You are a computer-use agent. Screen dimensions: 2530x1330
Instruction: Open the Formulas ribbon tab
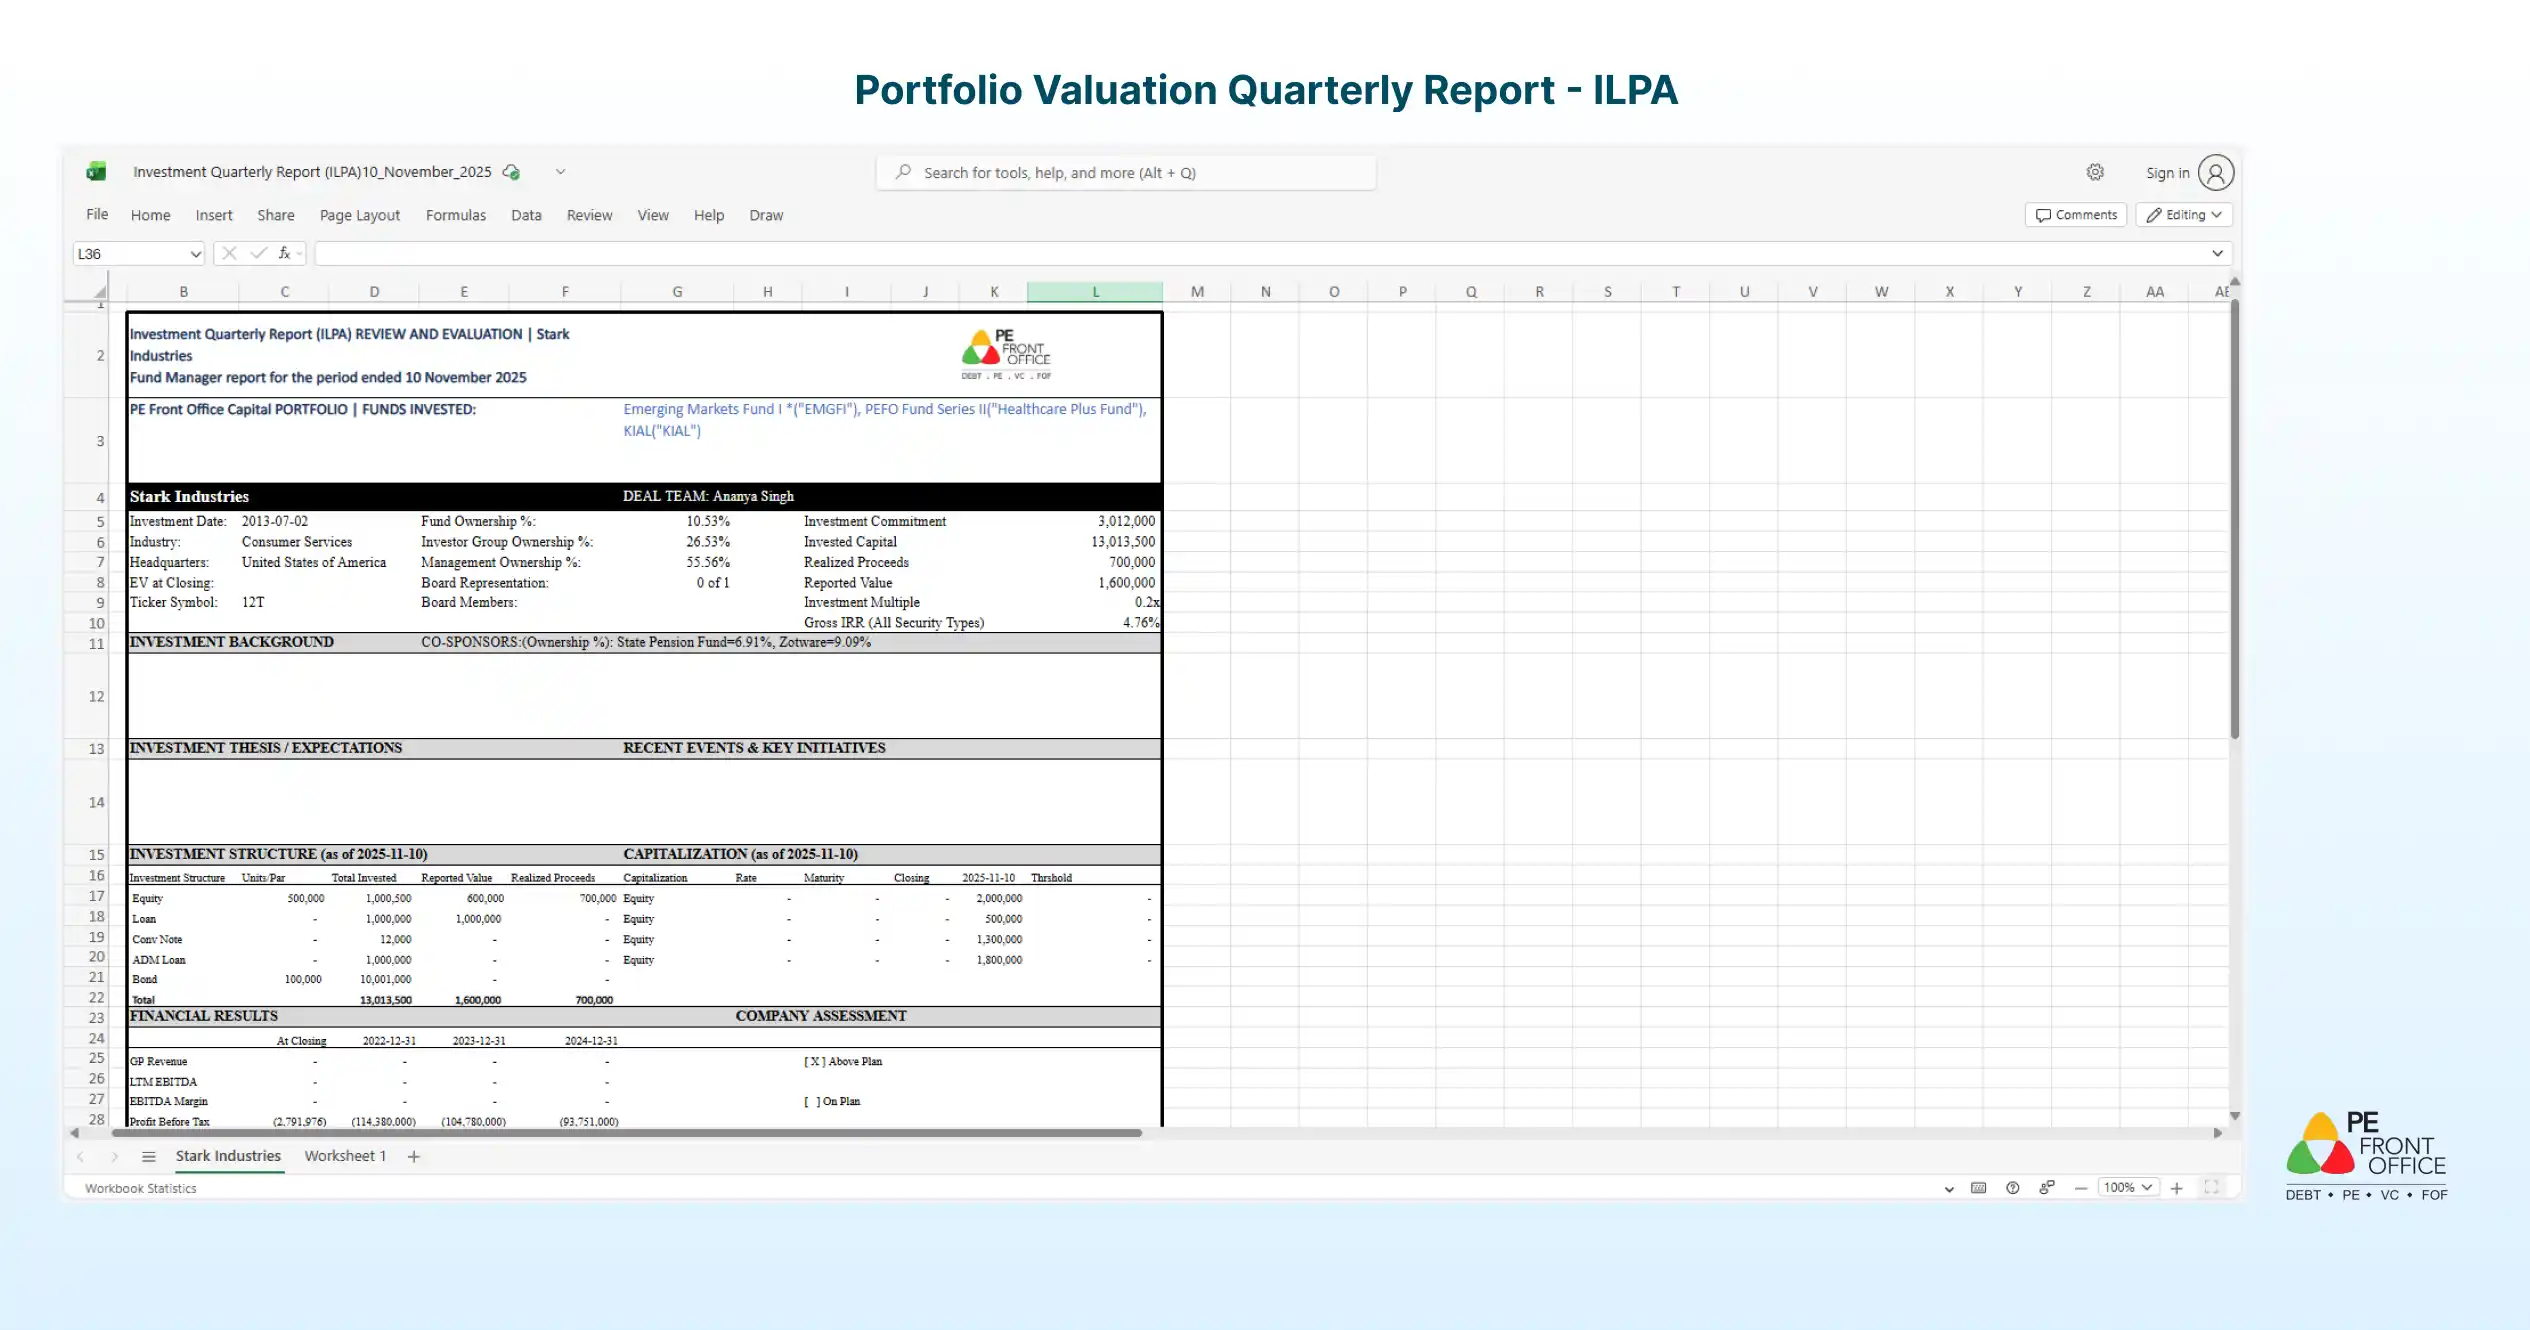[456, 215]
